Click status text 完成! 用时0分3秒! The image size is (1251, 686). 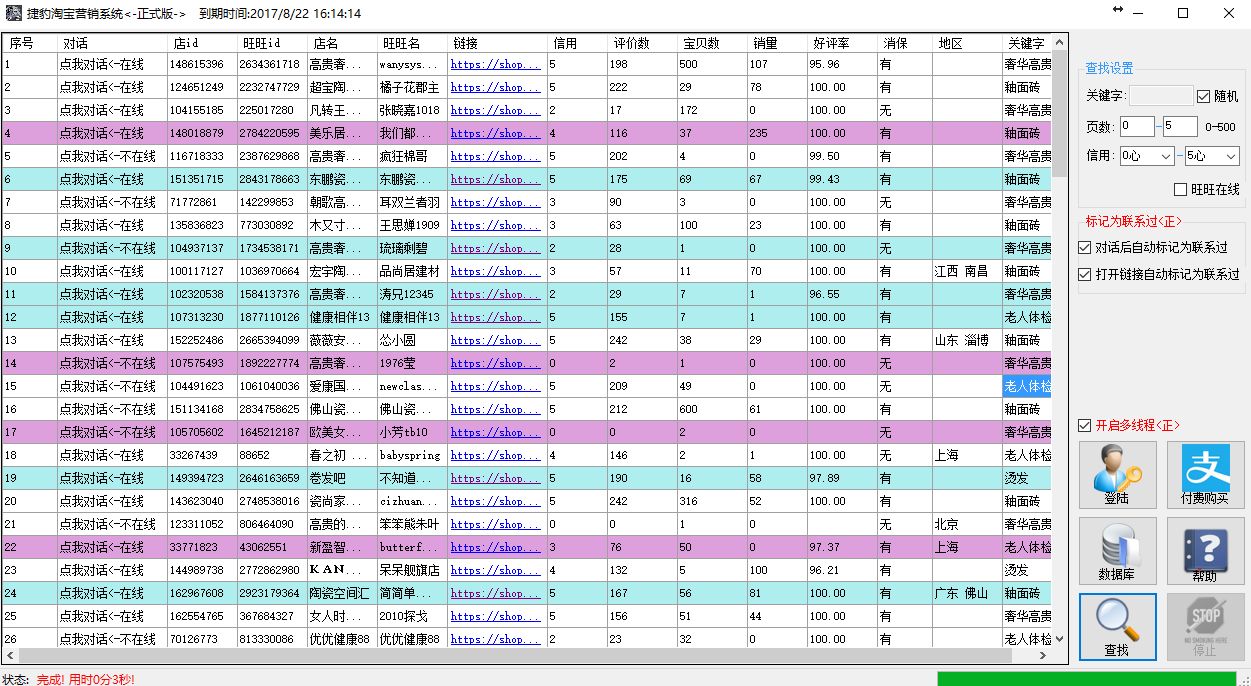[85, 679]
